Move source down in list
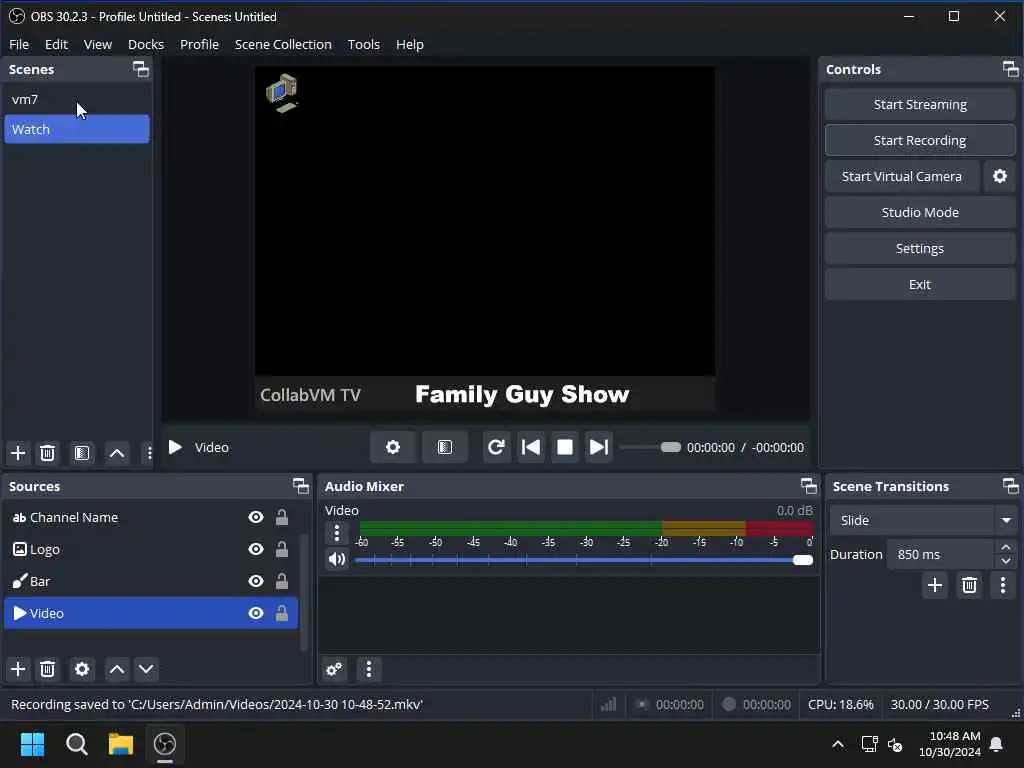The height and width of the screenshot is (768, 1024). pos(146,669)
